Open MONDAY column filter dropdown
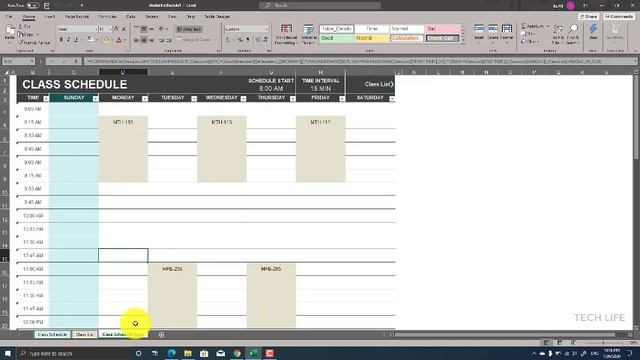The height and width of the screenshot is (360, 640). (144, 98)
